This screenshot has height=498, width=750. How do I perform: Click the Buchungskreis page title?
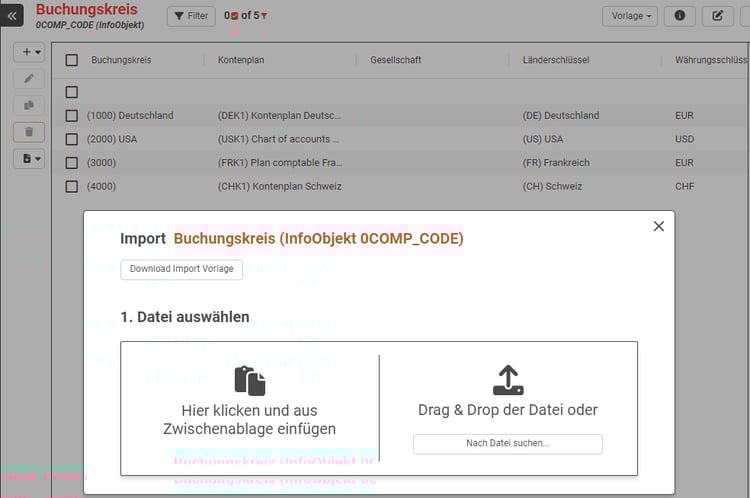tap(87, 9)
